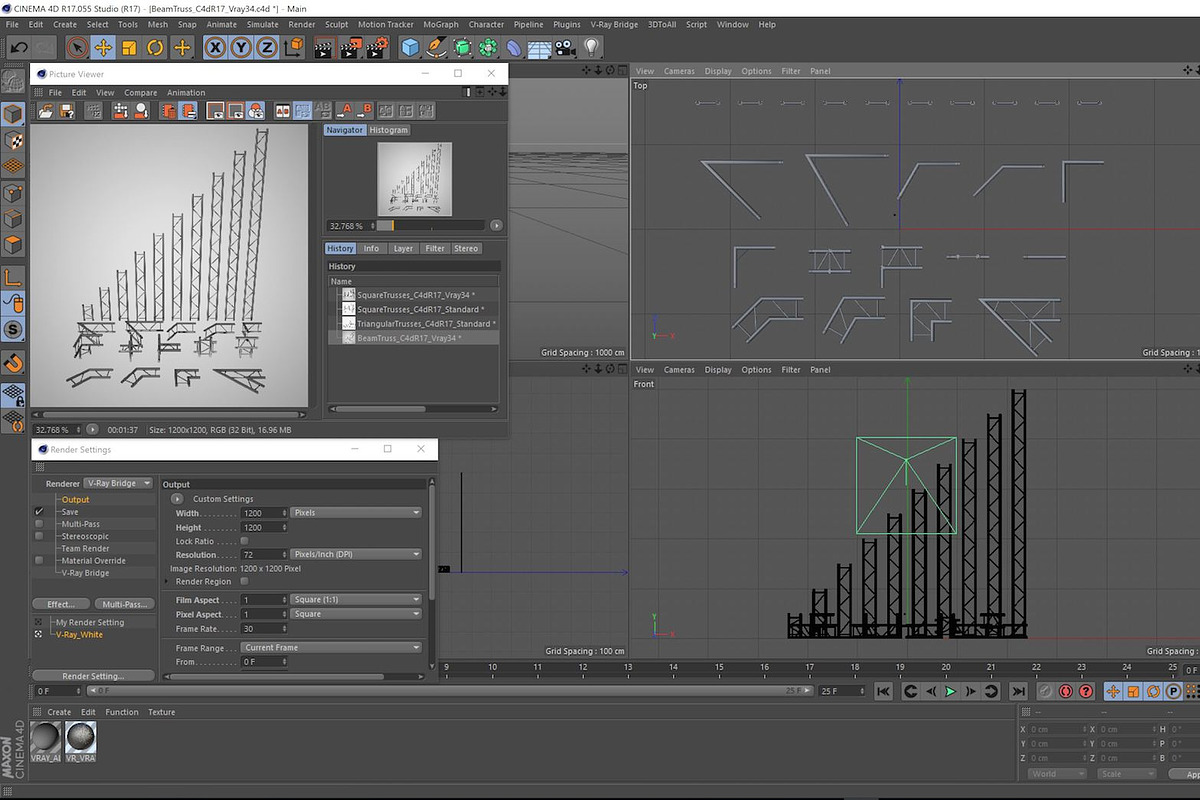Enable the Multi-Pass checkbox
1200x800 pixels.
tap(39, 524)
